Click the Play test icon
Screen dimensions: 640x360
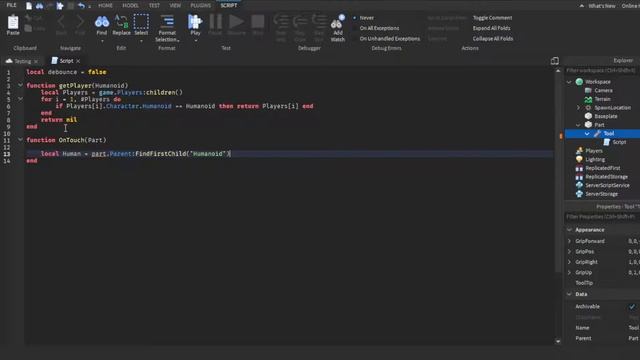[195, 22]
